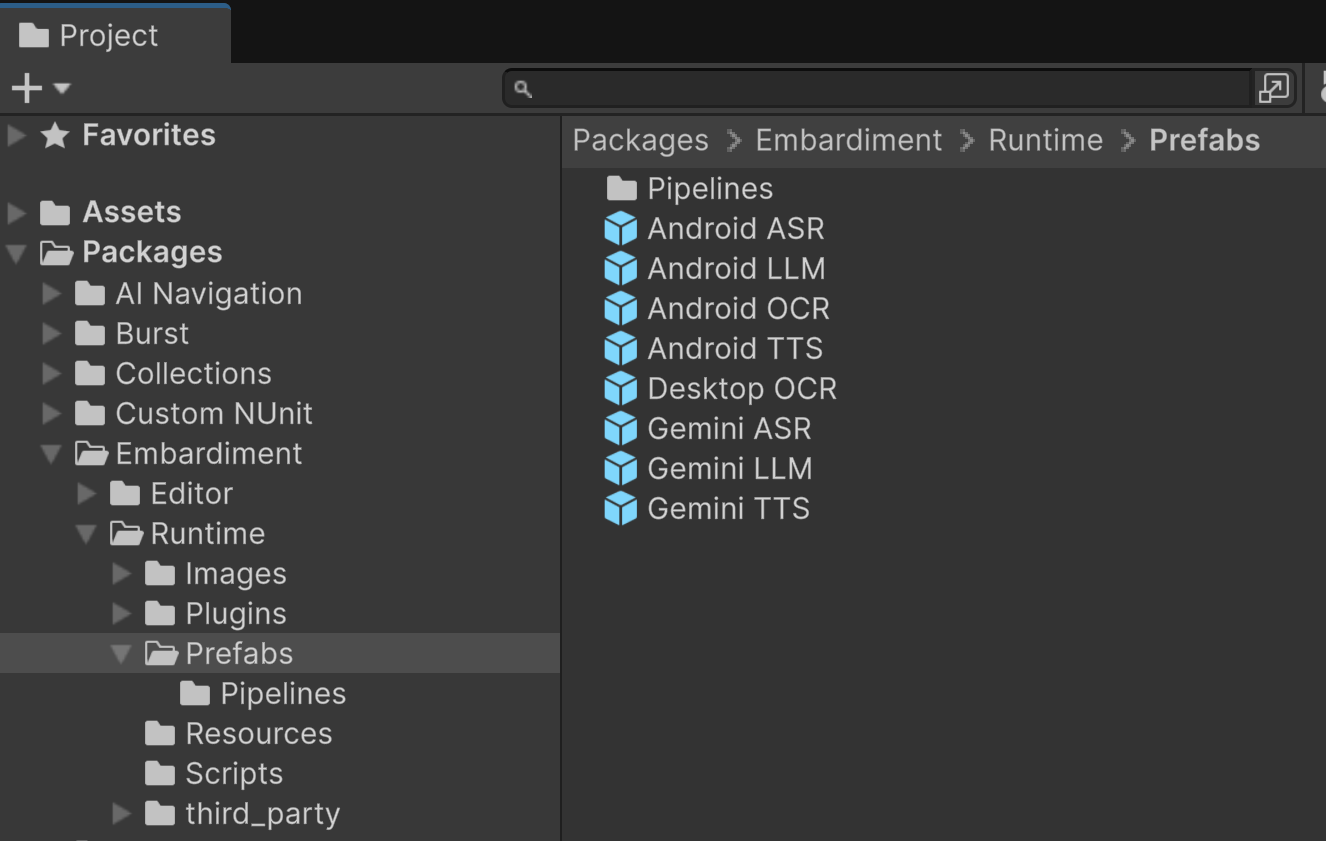Click the Collections folder icon

[90, 374]
